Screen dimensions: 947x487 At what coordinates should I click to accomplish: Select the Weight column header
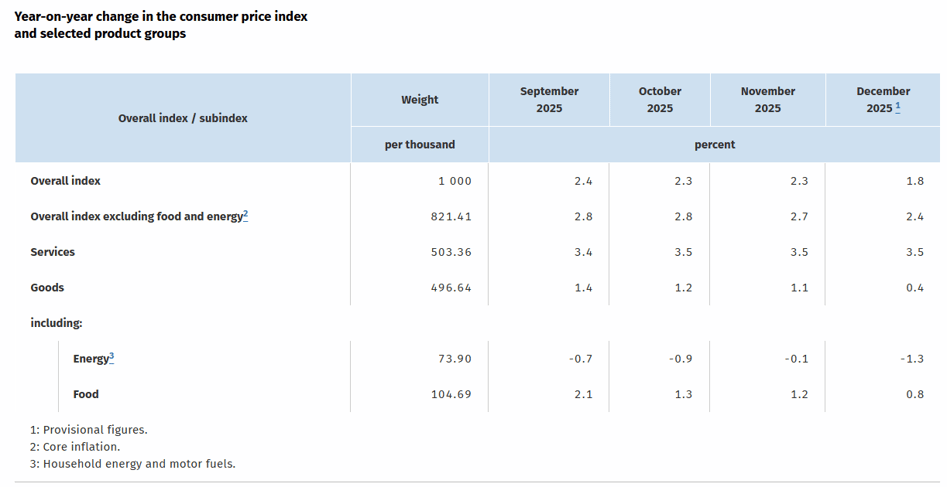419,99
